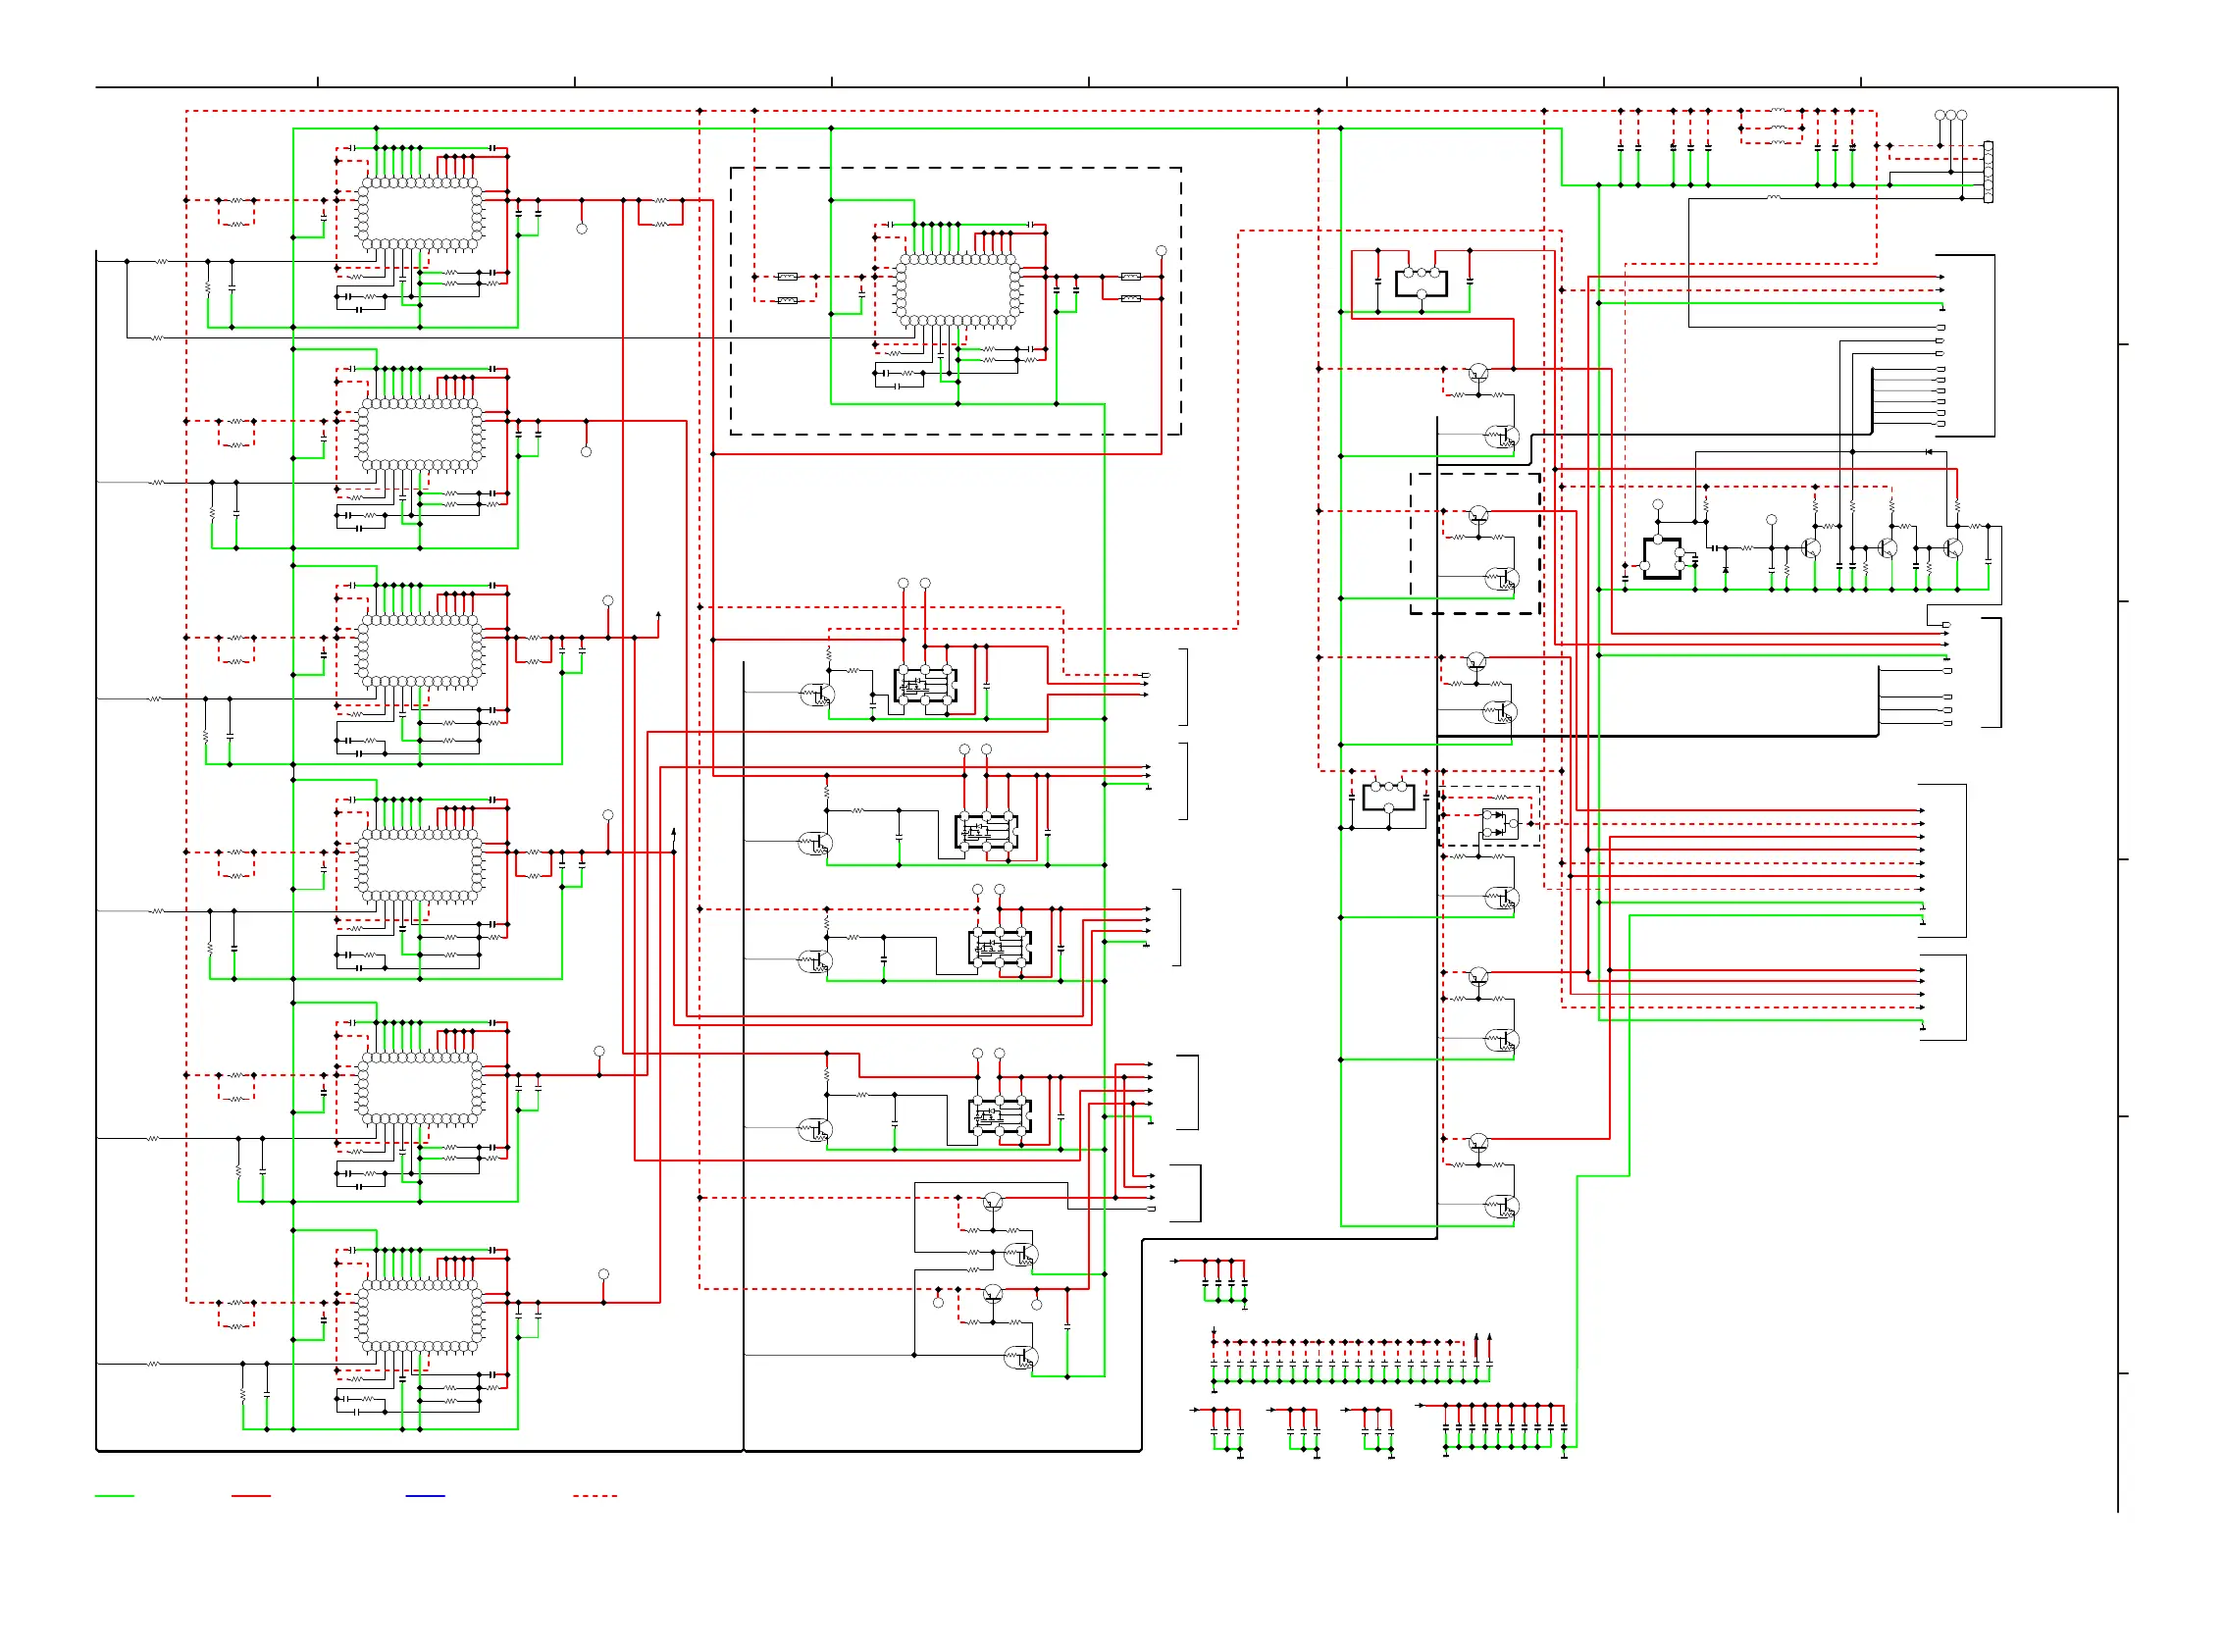Click the red solid legend line sample

pos(251,1496)
